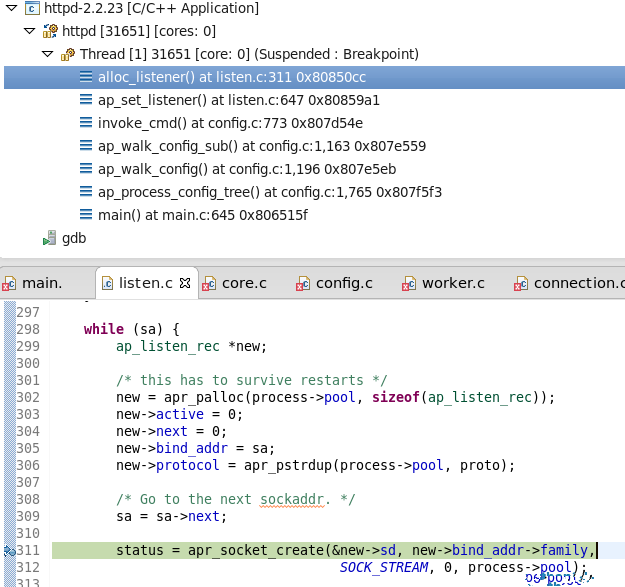Click the C file icon on config.c tab
The width and height of the screenshot is (625, 587).
[x=303, y=283]
